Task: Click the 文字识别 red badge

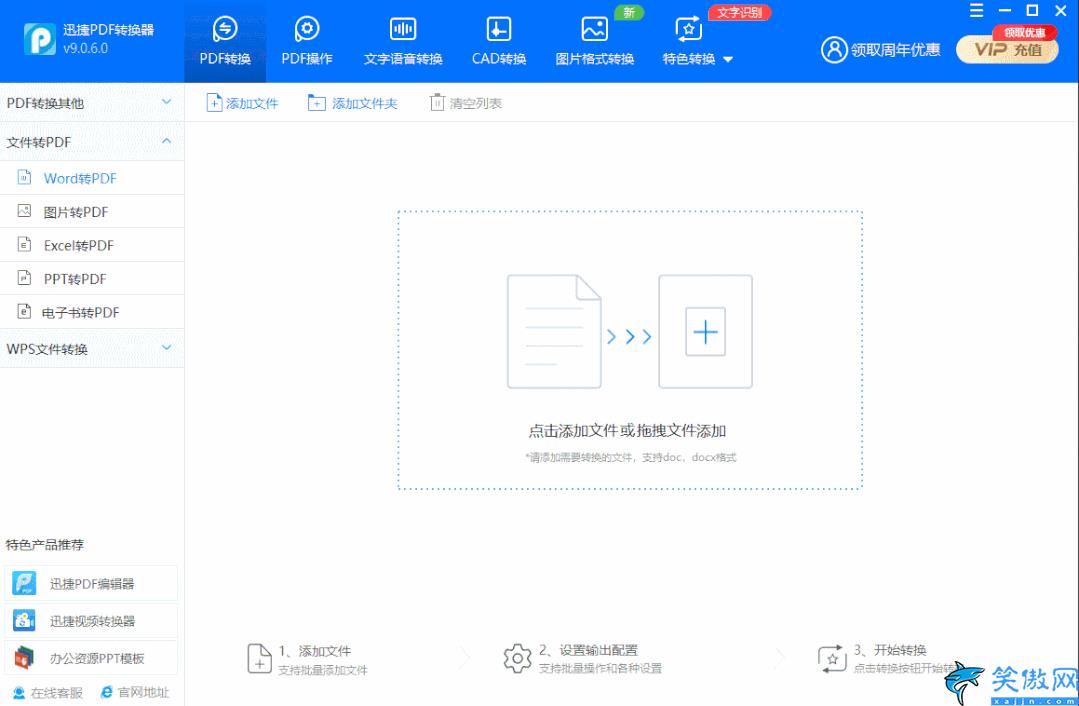Action: tap(740, 13)
